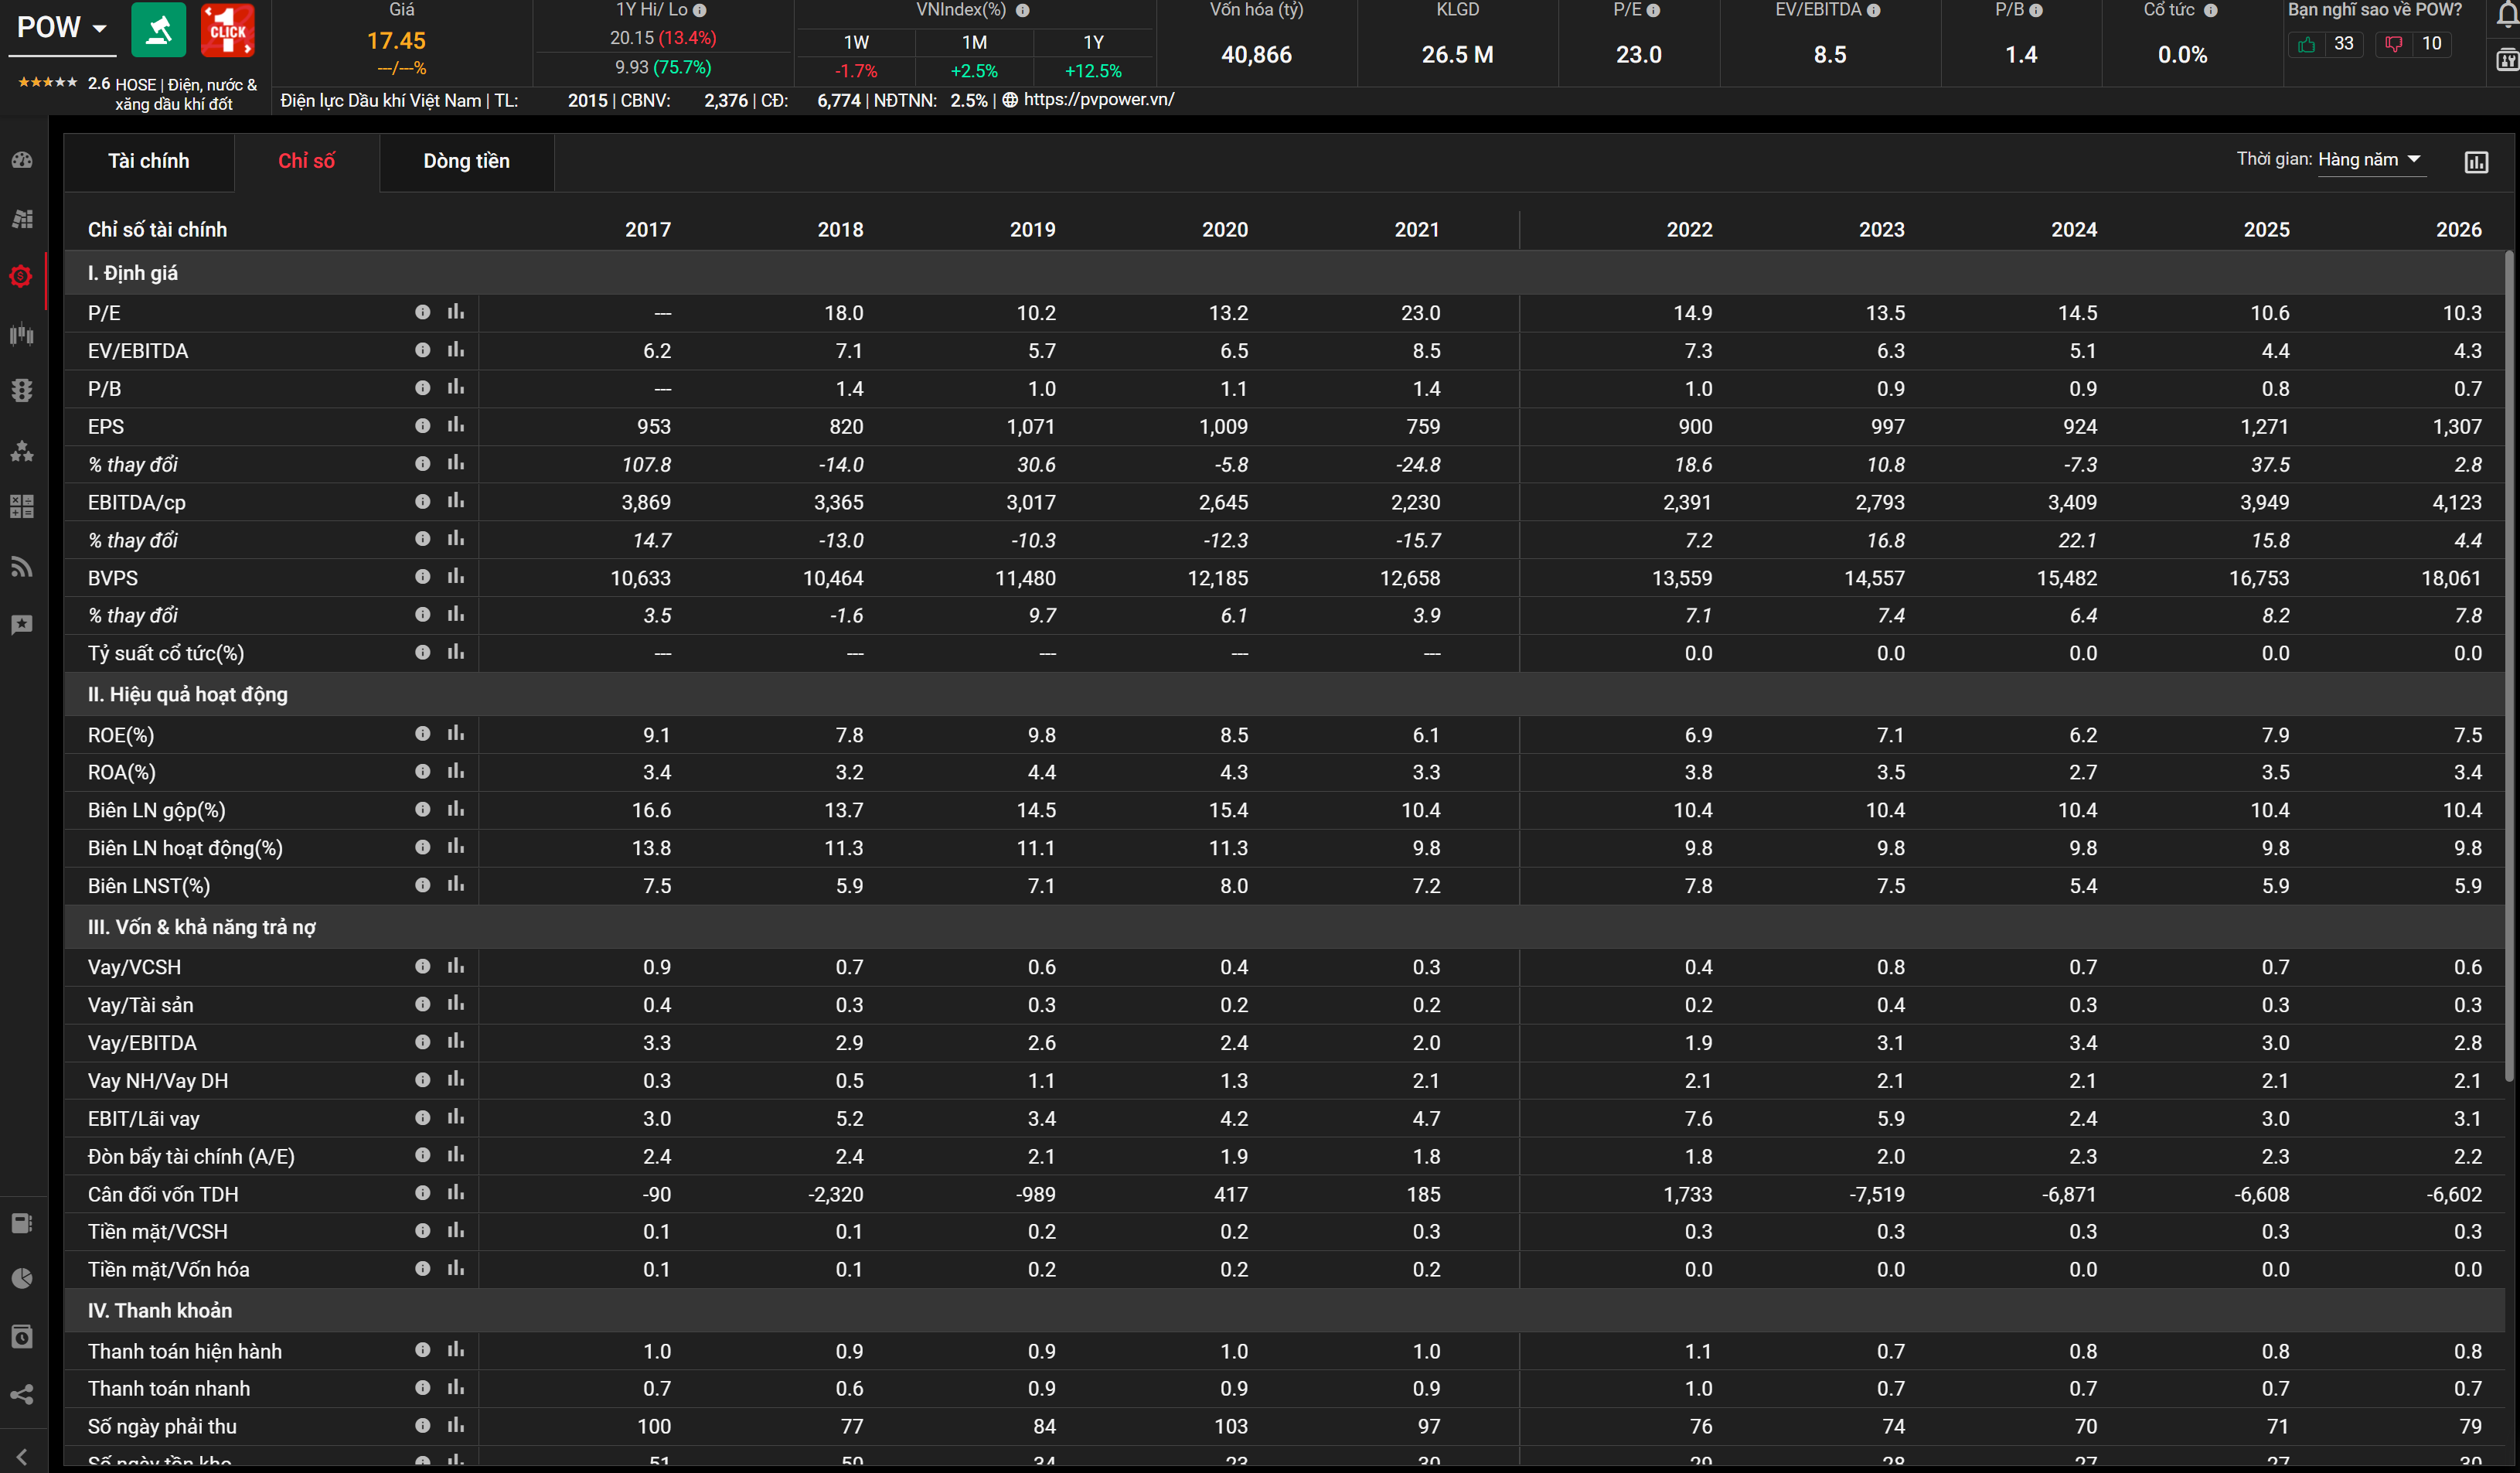Click the EV/EBITDA row label

pos(138,351)
